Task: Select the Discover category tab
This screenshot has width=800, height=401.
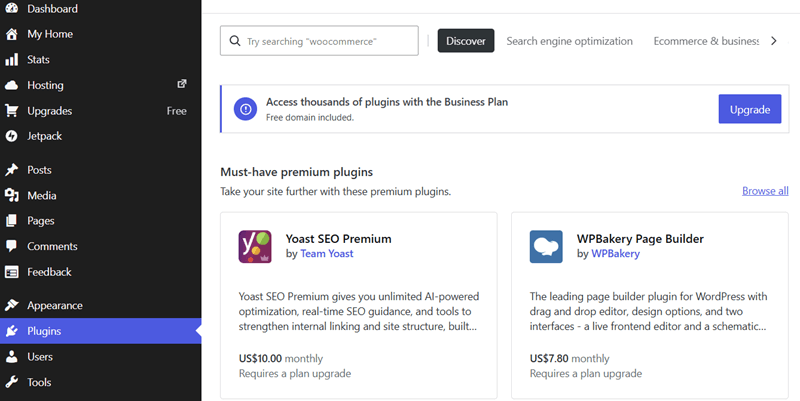Action: pyautogui.click(x=466, y=41)
